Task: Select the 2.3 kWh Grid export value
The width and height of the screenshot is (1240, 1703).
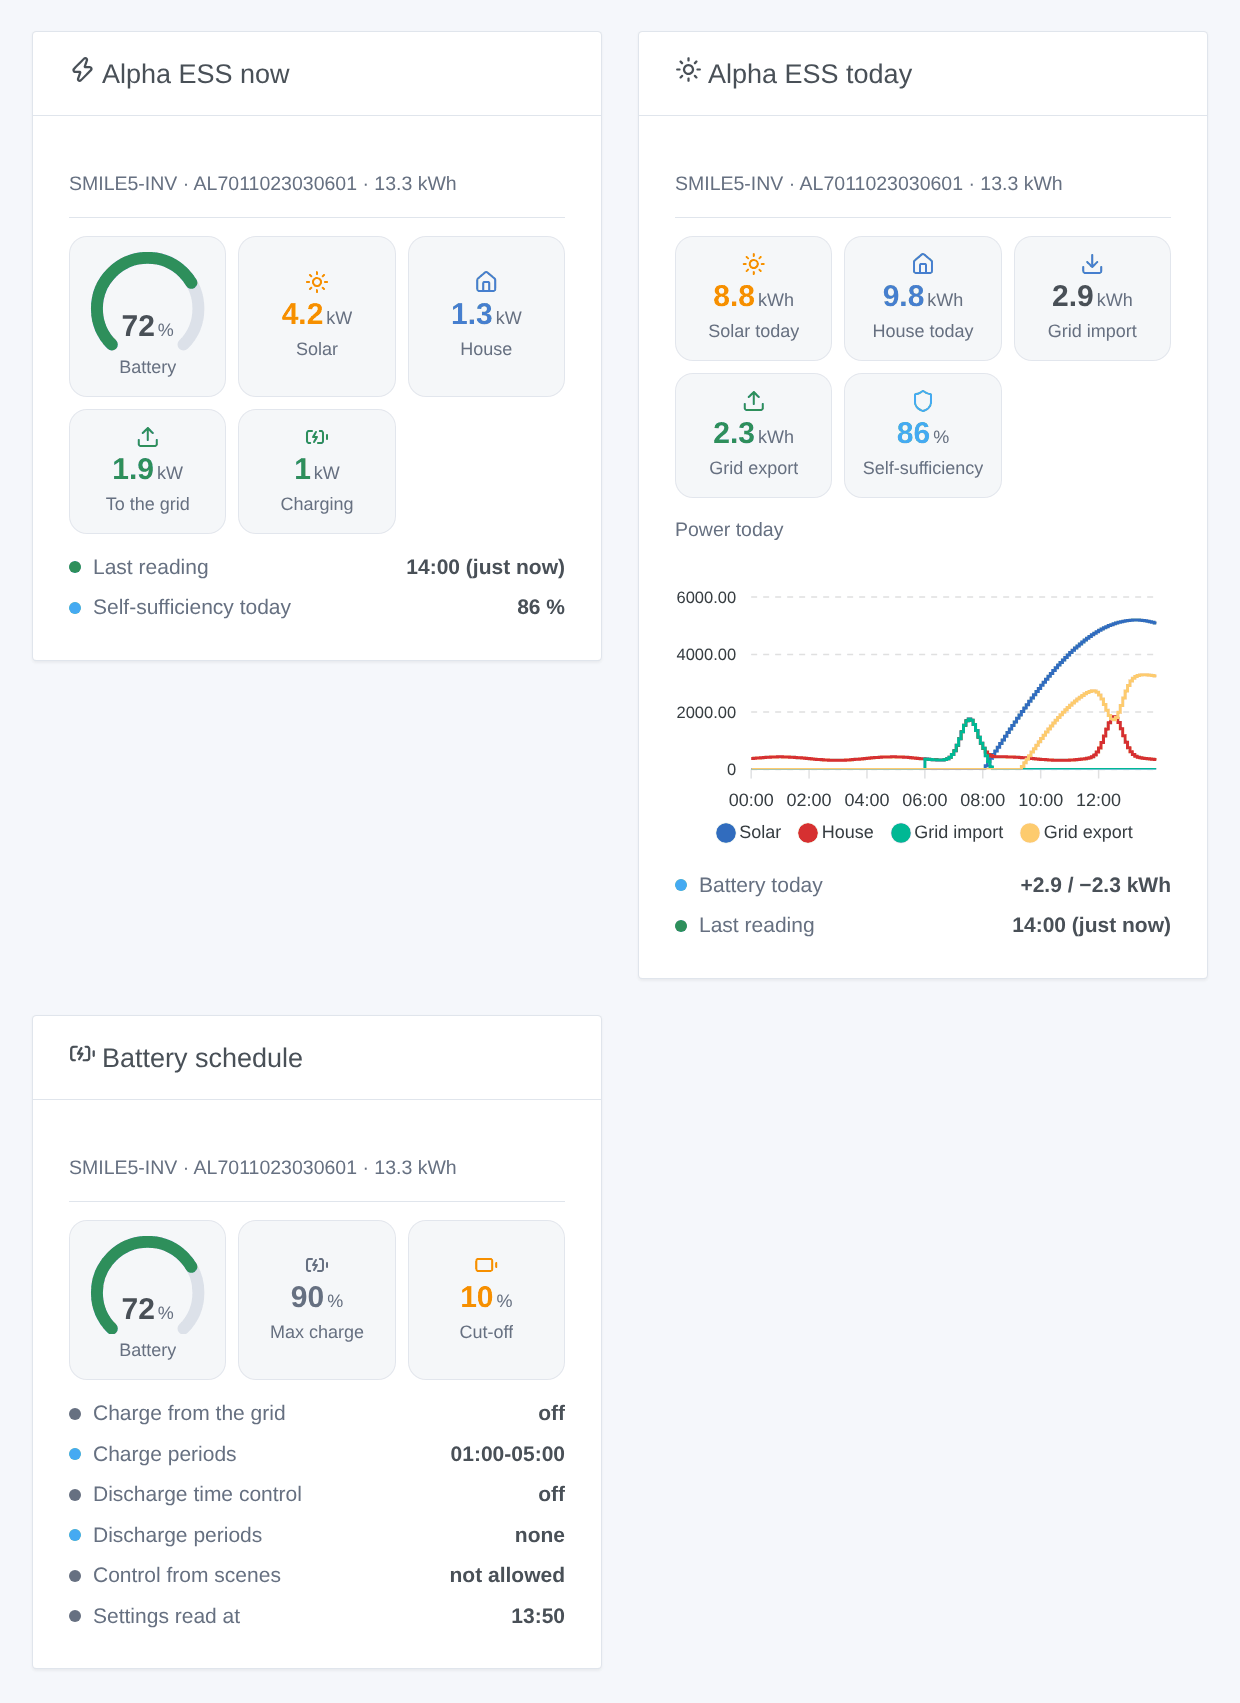Action: click(754, 433)
